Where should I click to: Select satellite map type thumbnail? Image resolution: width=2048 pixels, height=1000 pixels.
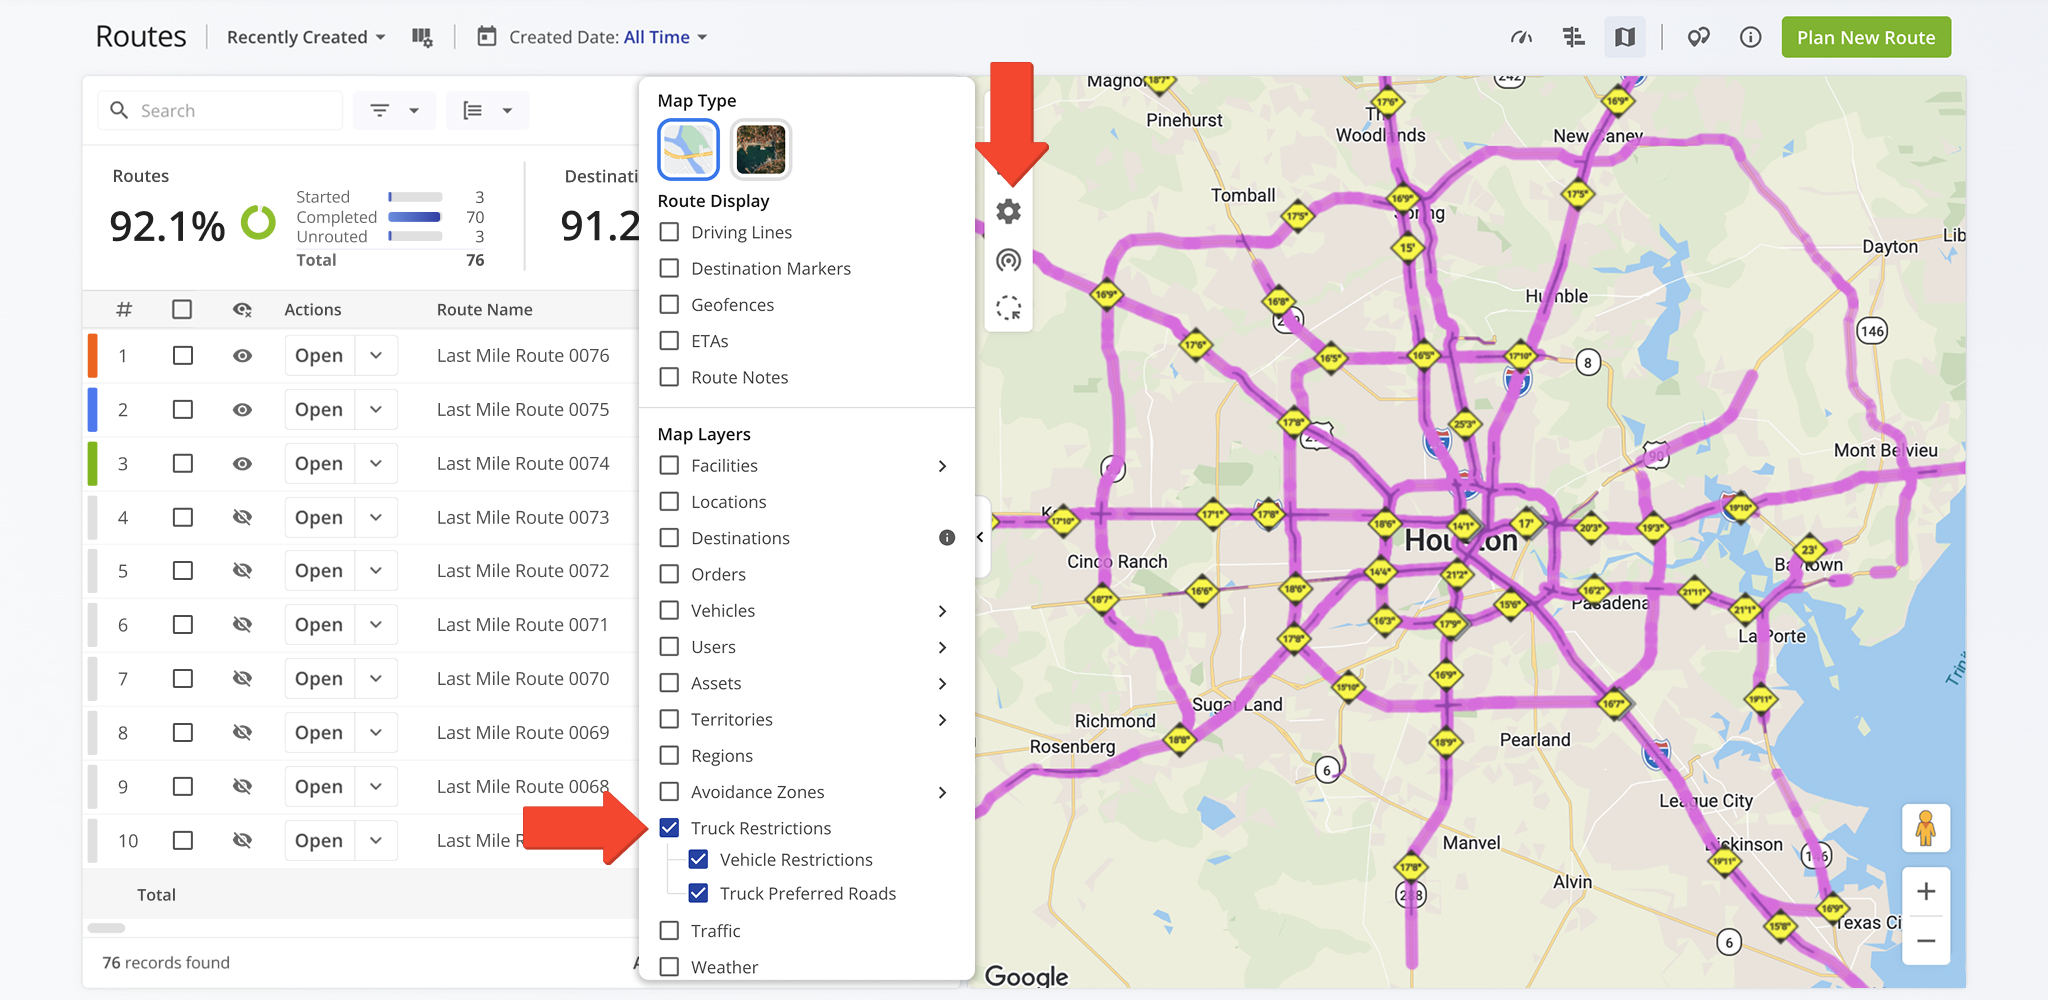pyautogui.click(x=761, y=149)
